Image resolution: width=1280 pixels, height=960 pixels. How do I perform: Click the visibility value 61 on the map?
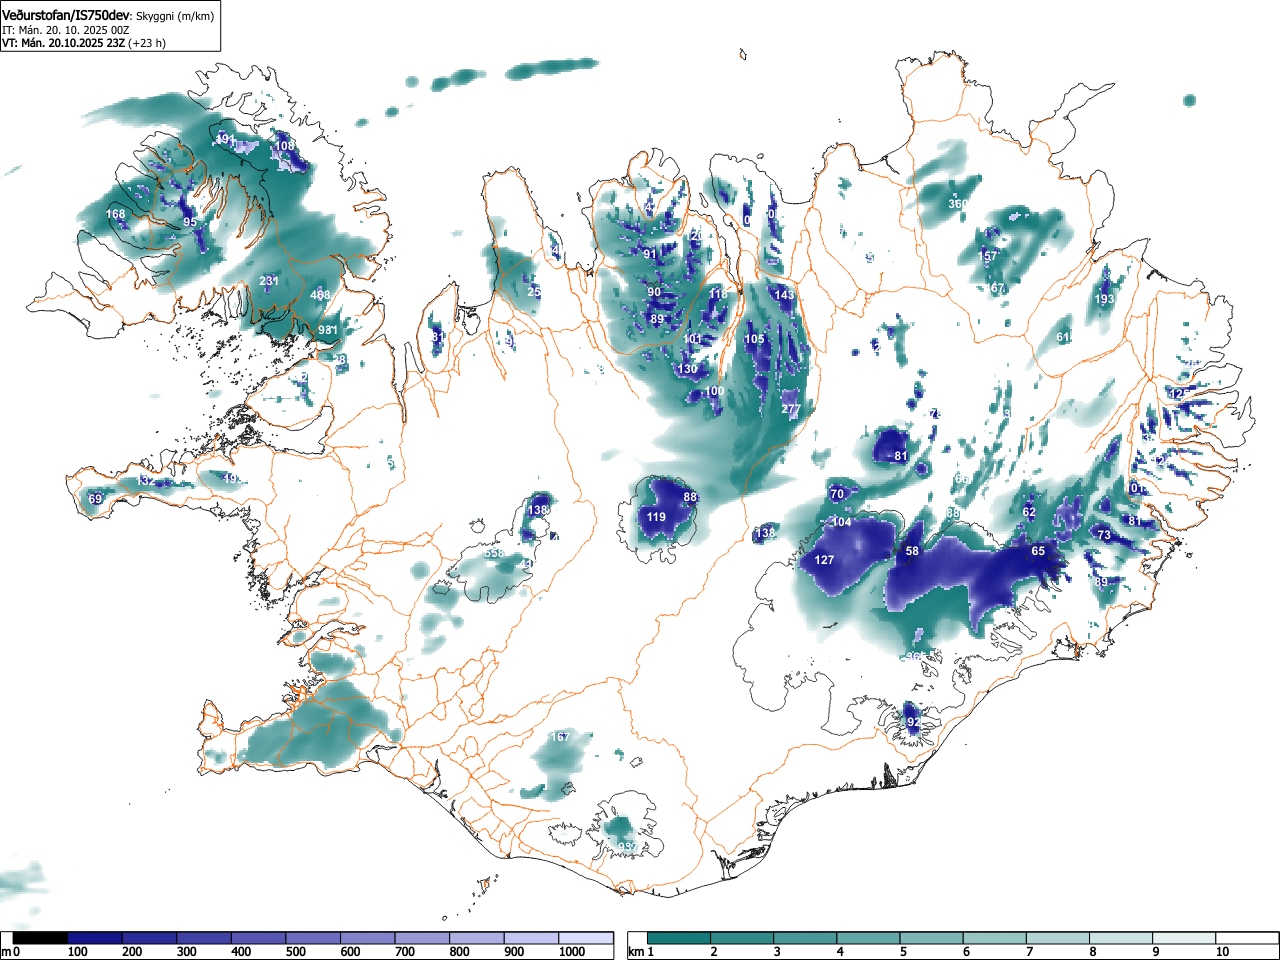[1063, 337]
